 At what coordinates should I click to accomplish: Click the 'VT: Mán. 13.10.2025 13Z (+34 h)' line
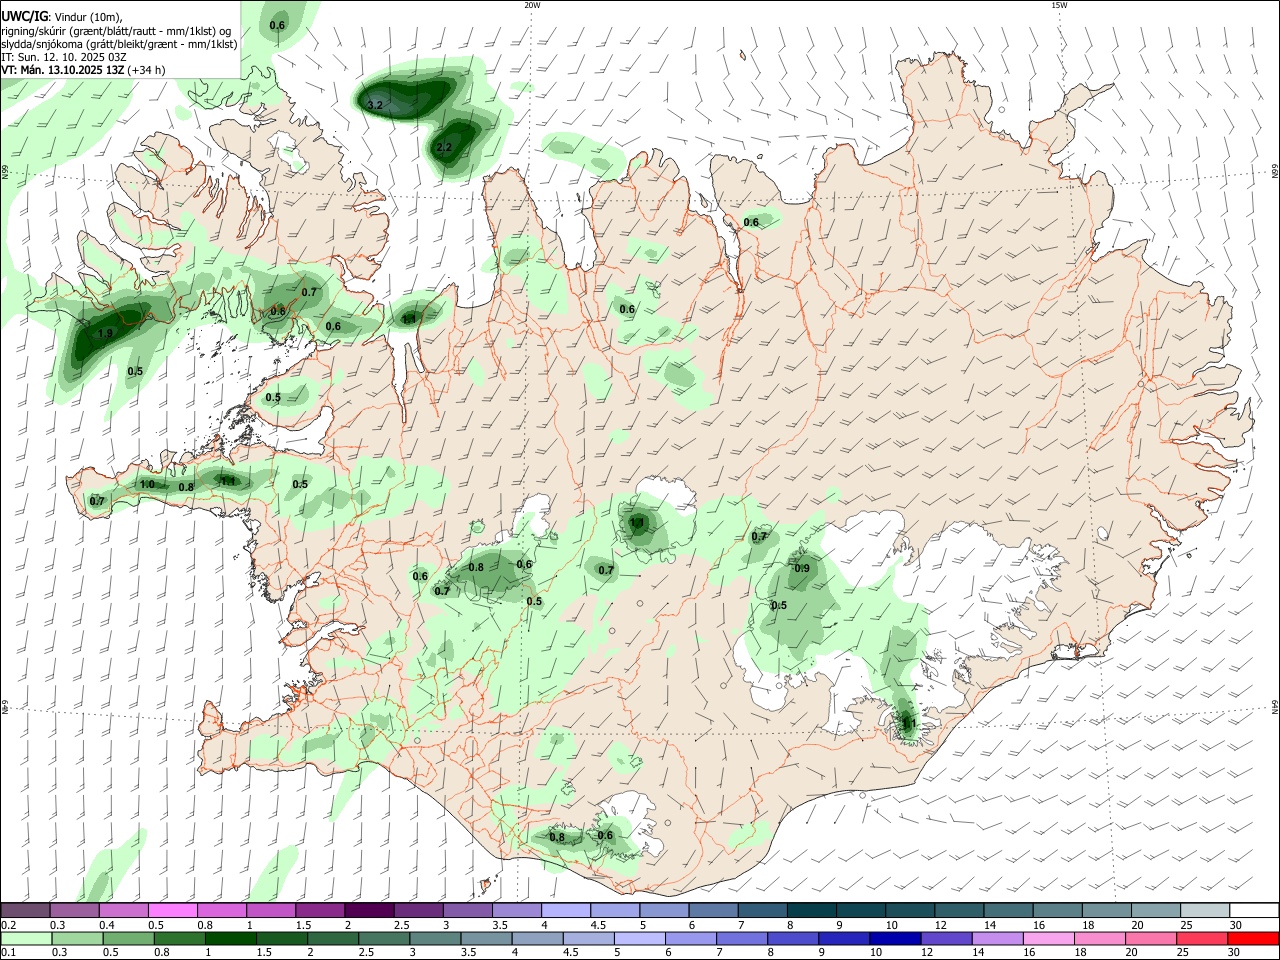84,70
